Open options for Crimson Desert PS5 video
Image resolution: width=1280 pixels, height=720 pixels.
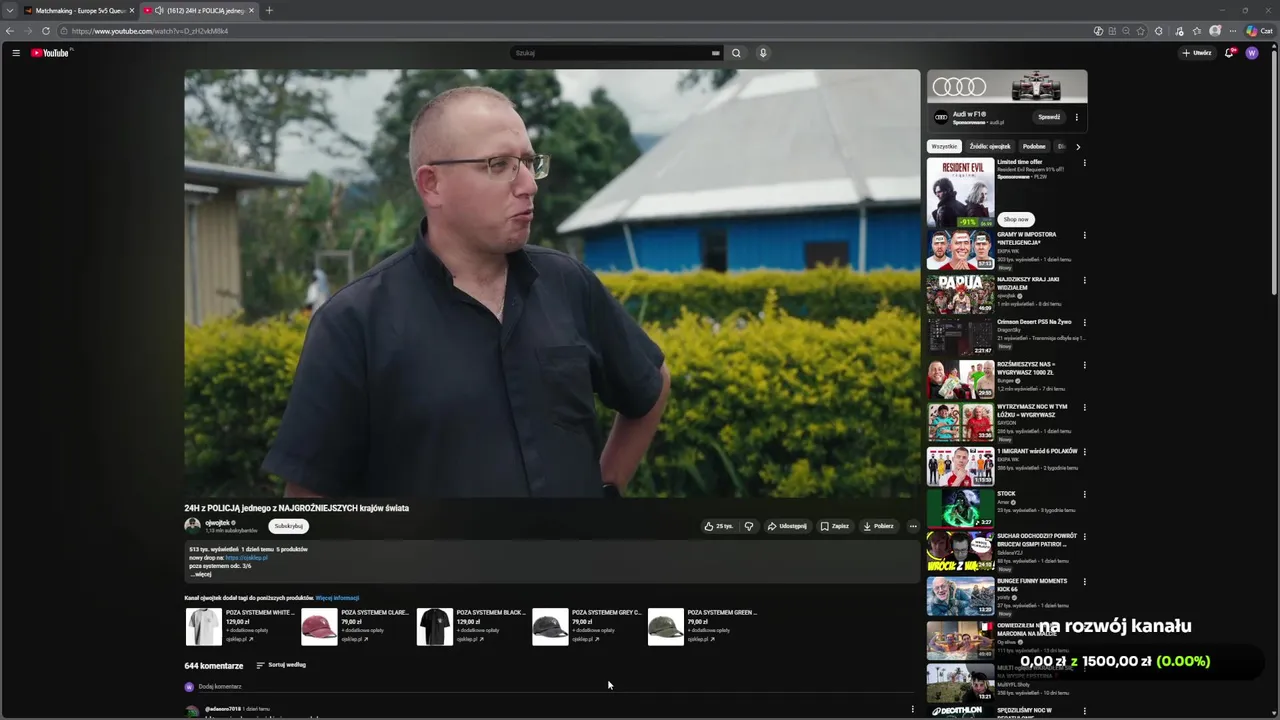click(x=1084, y=323)
